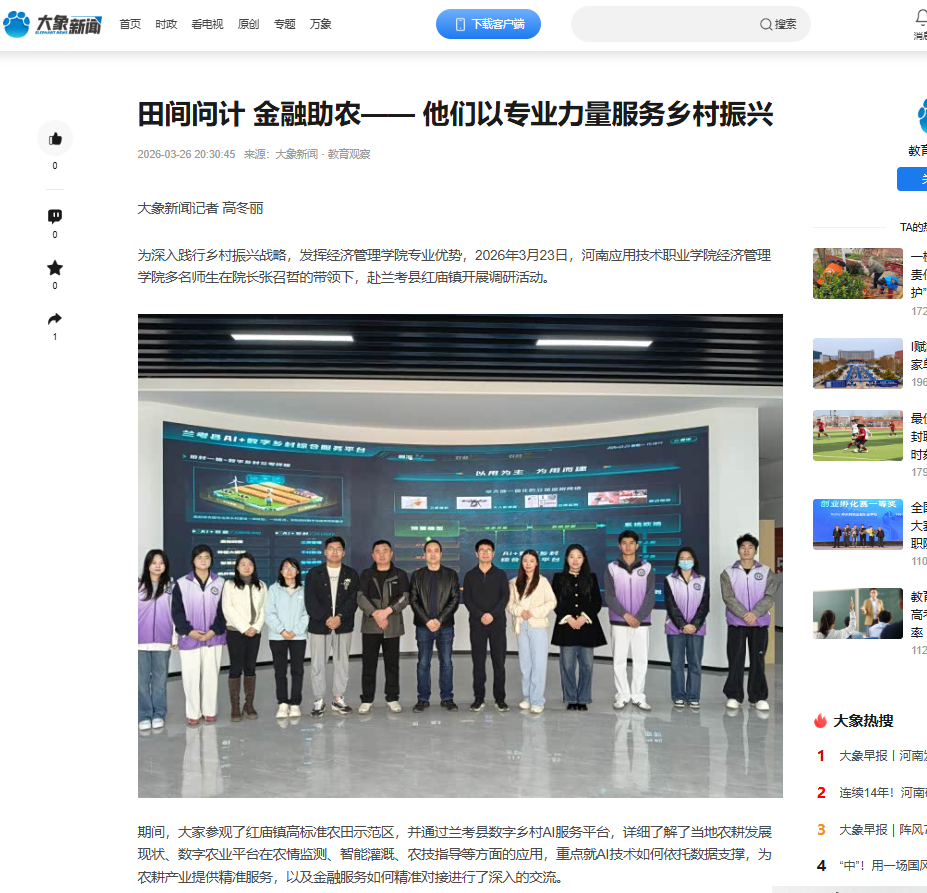This screenshot has width=927, height=893.
Task: Open the 万象 navigation item
Action: pos(321,24)
